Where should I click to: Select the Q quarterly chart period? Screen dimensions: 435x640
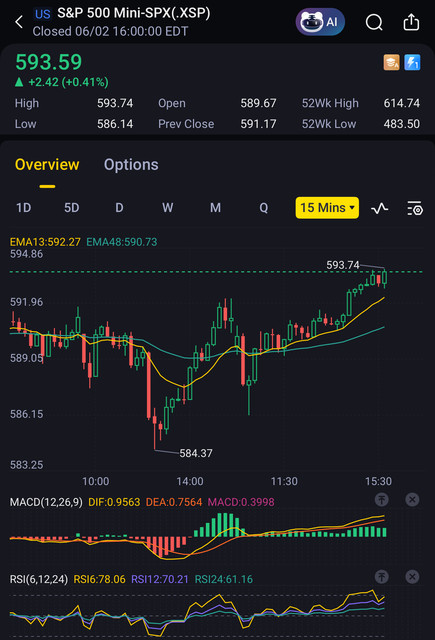coord(264,208)
